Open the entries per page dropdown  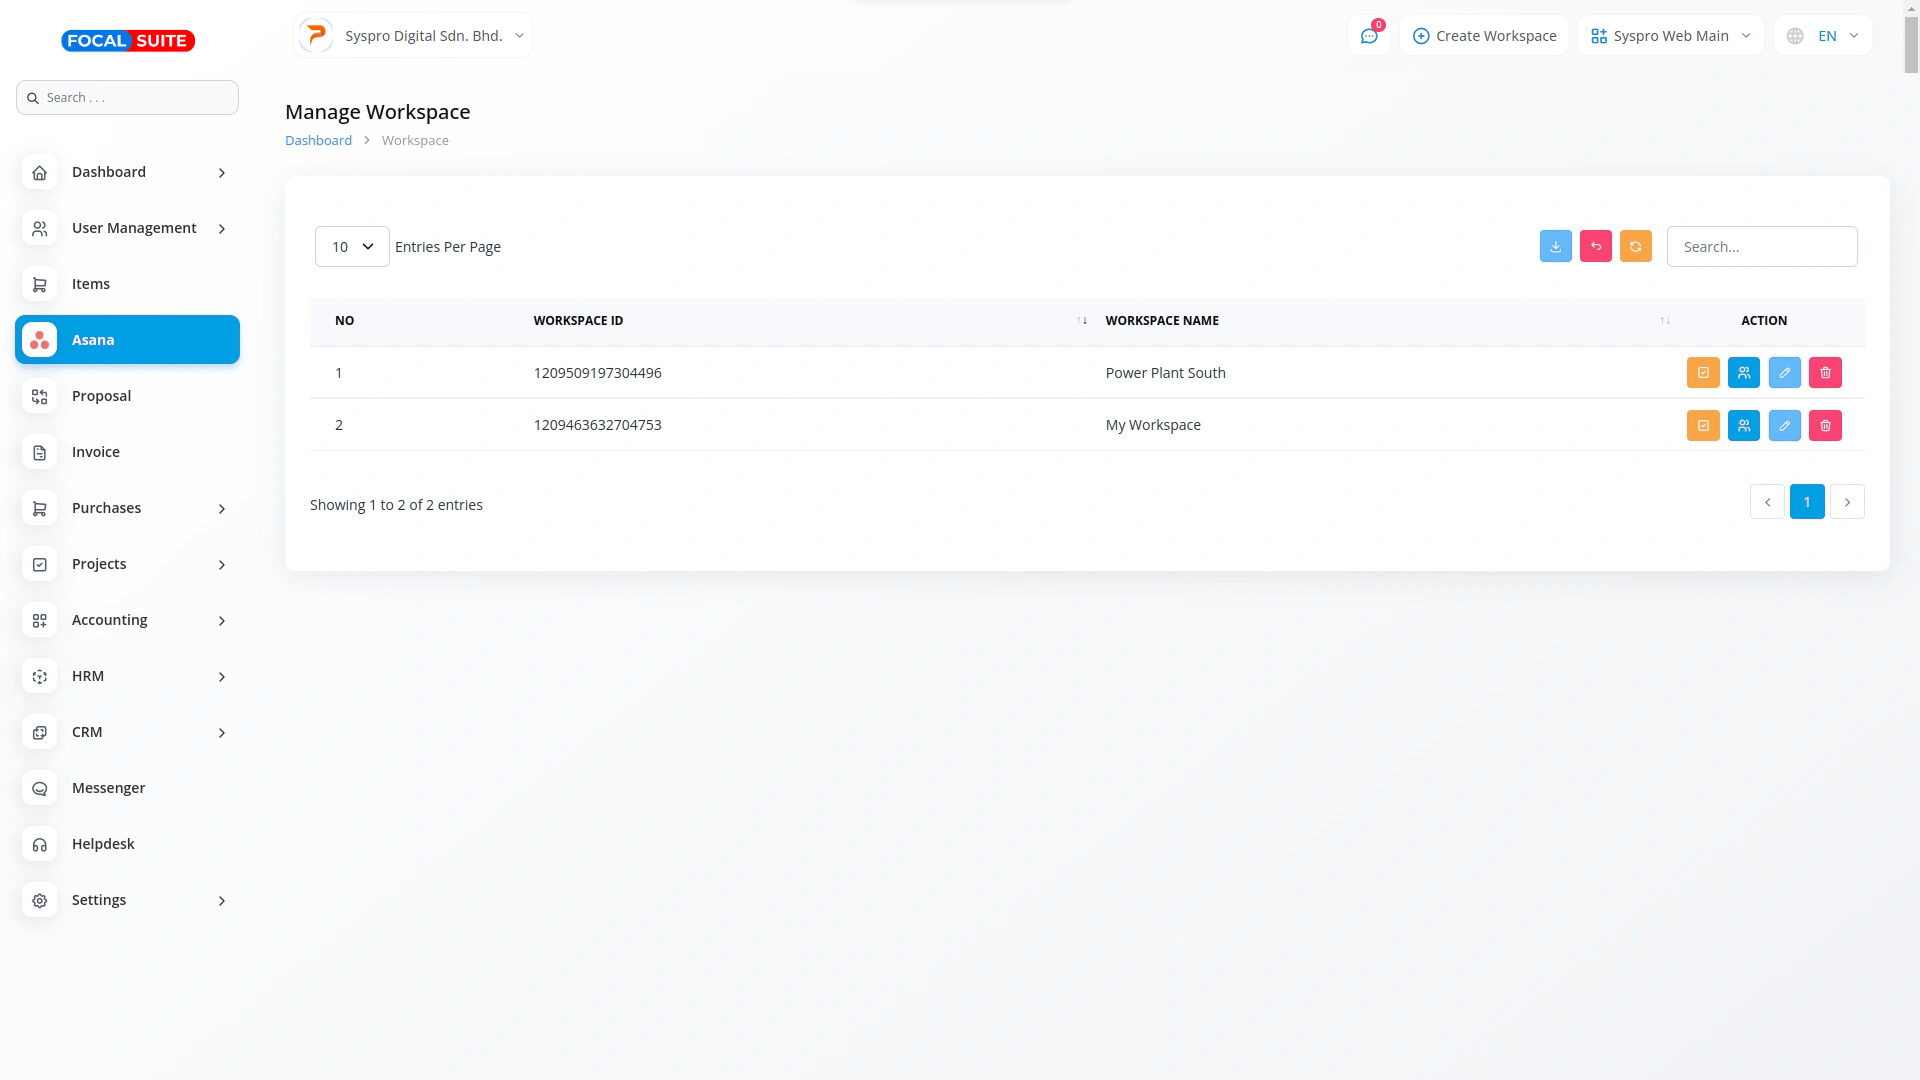[352, 246]
